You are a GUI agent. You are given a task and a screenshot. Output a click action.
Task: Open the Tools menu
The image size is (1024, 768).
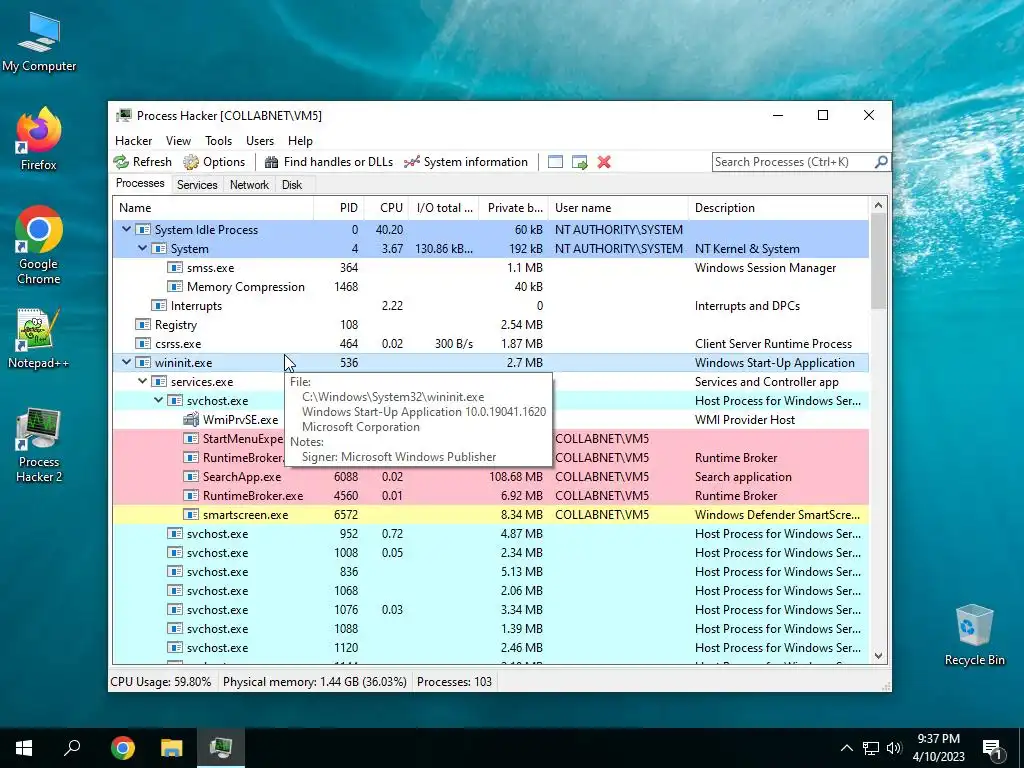click(x=218, y=140)
